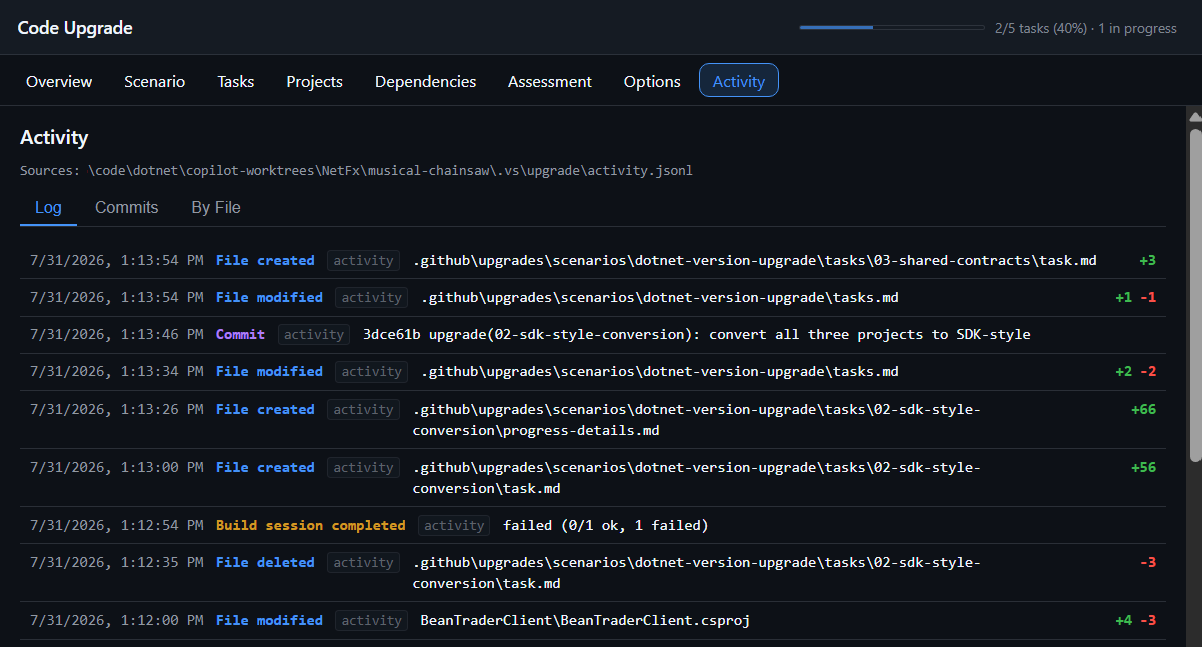Switch to the Scenario tab

coord(154,81)
